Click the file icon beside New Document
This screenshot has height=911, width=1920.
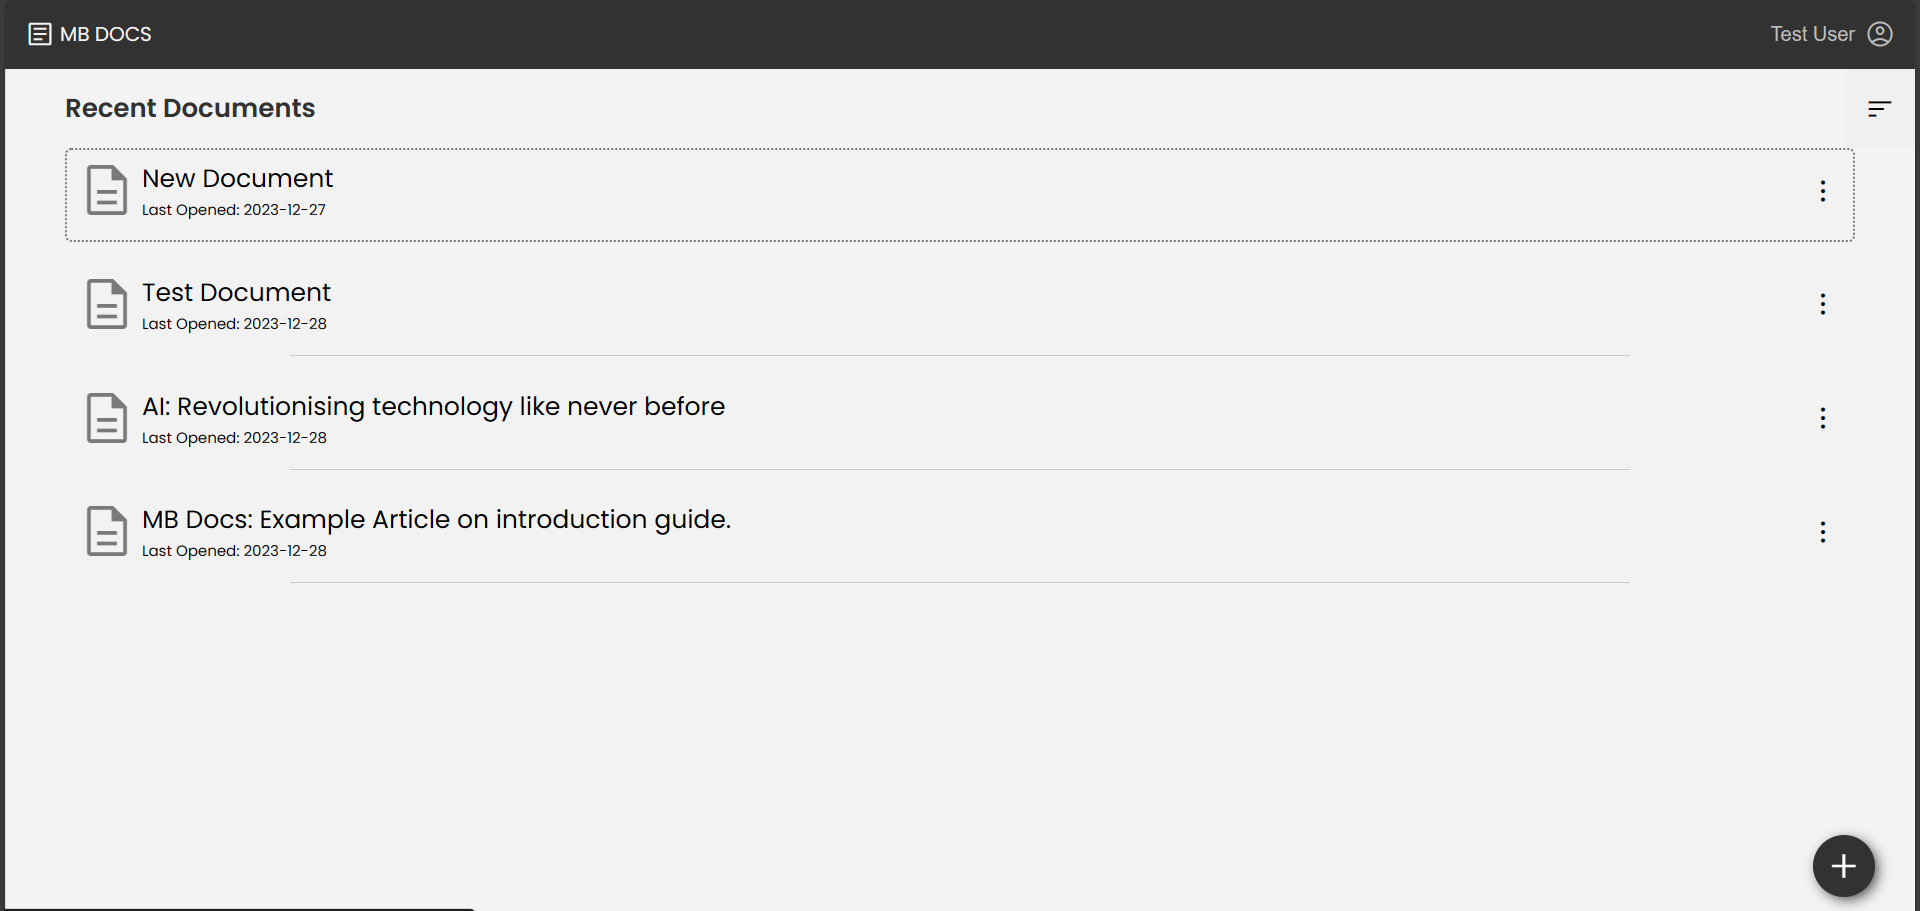(106, 190)
